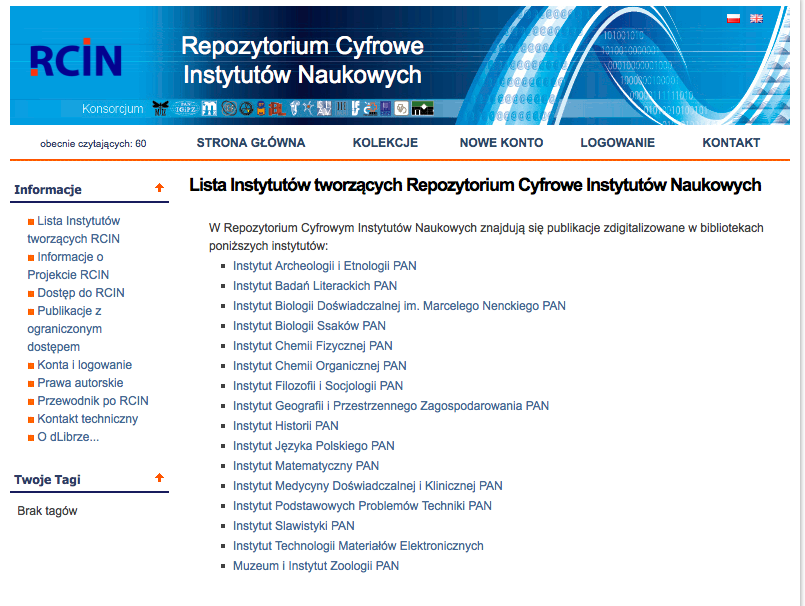Open Instytut Slawistyki PAN link

point(294,526)
